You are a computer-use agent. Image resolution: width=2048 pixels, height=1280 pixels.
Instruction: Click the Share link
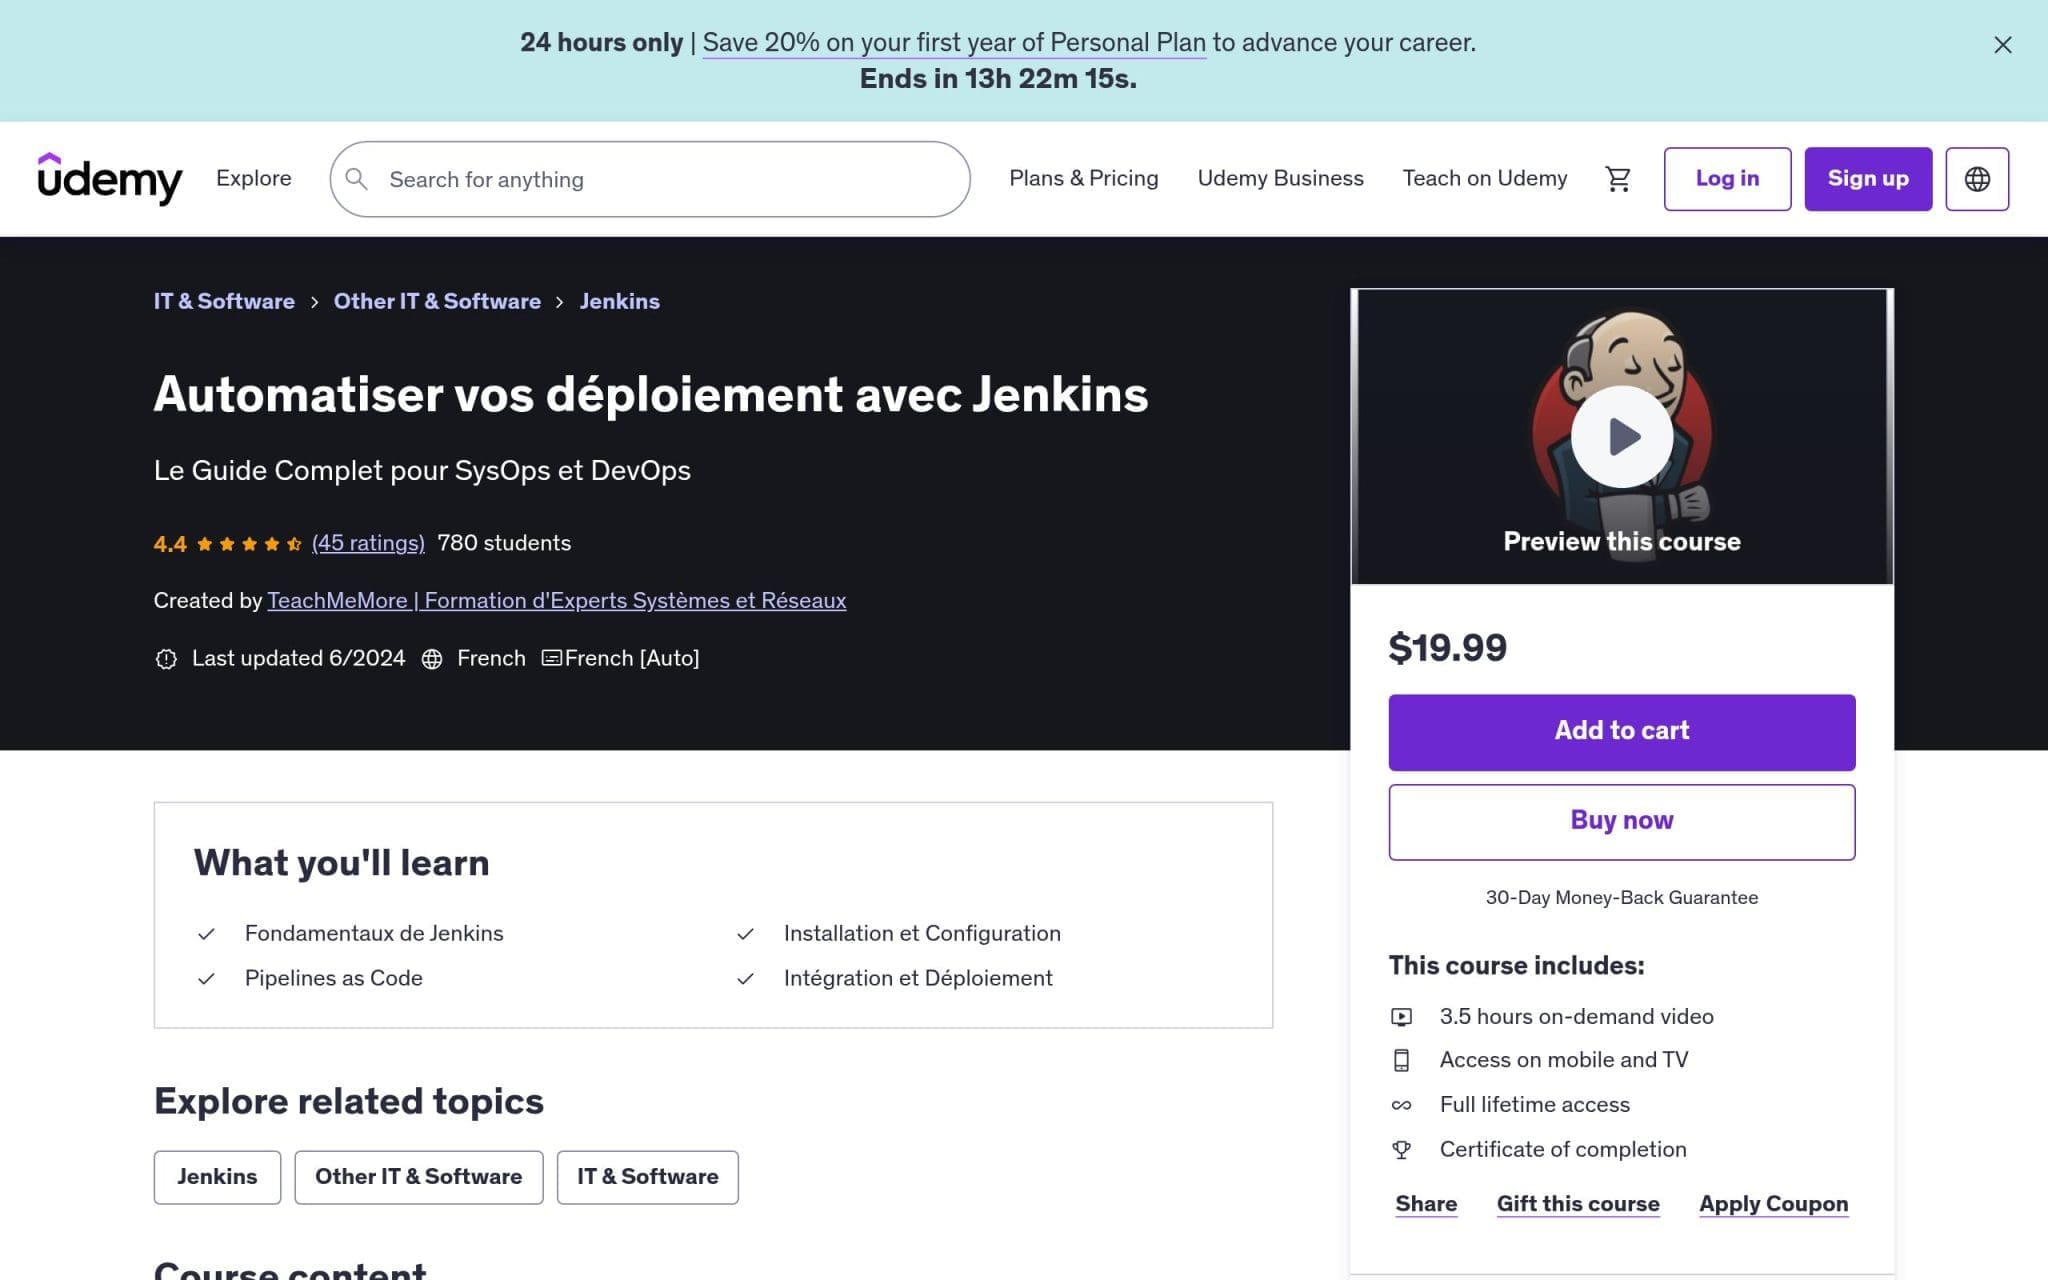point(1426,1204)
